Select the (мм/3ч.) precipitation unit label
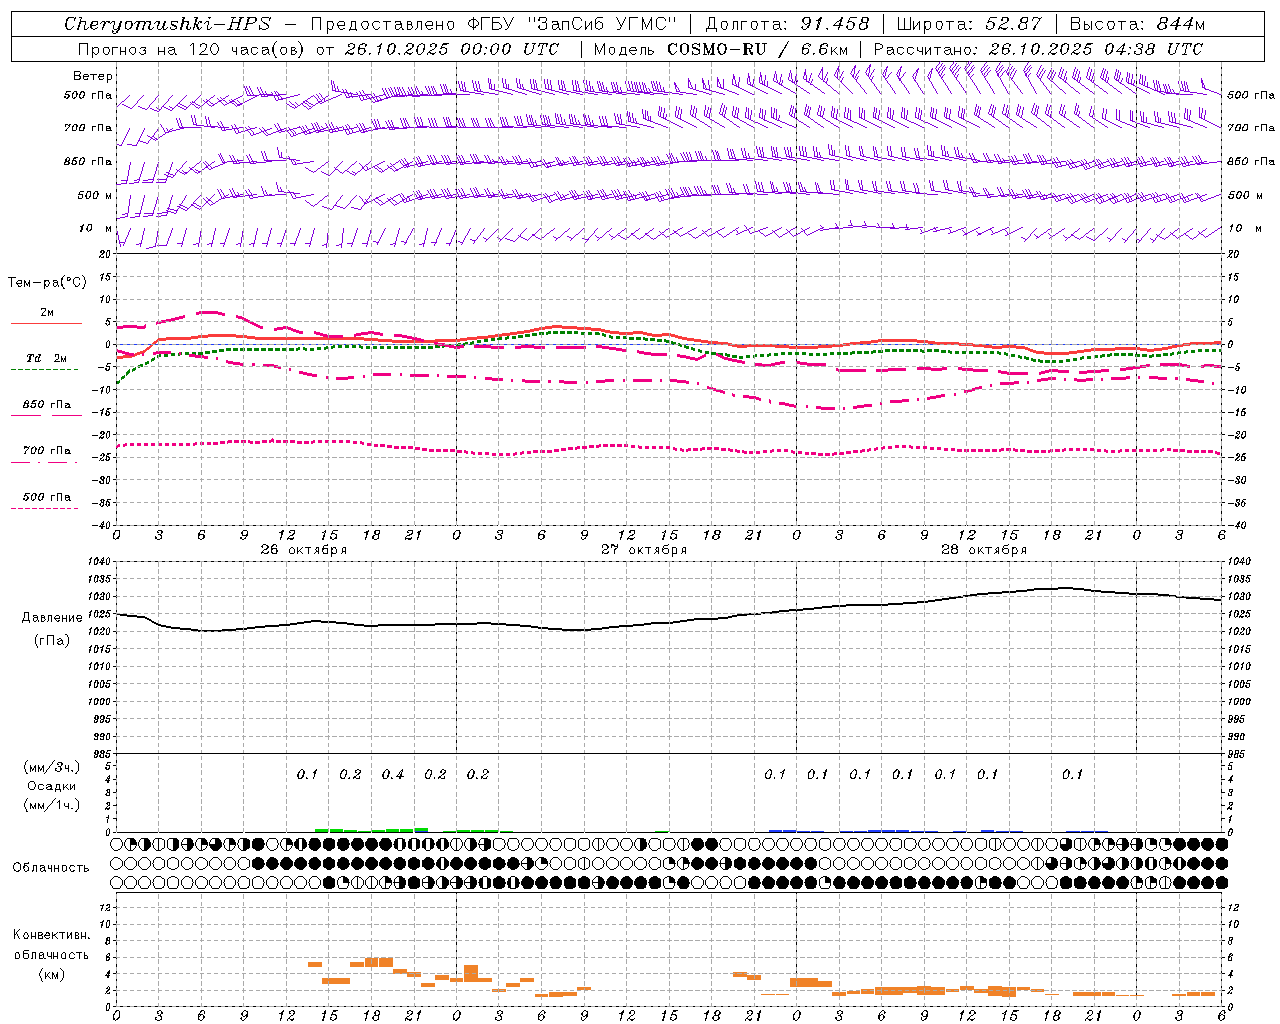 [52, 767]
